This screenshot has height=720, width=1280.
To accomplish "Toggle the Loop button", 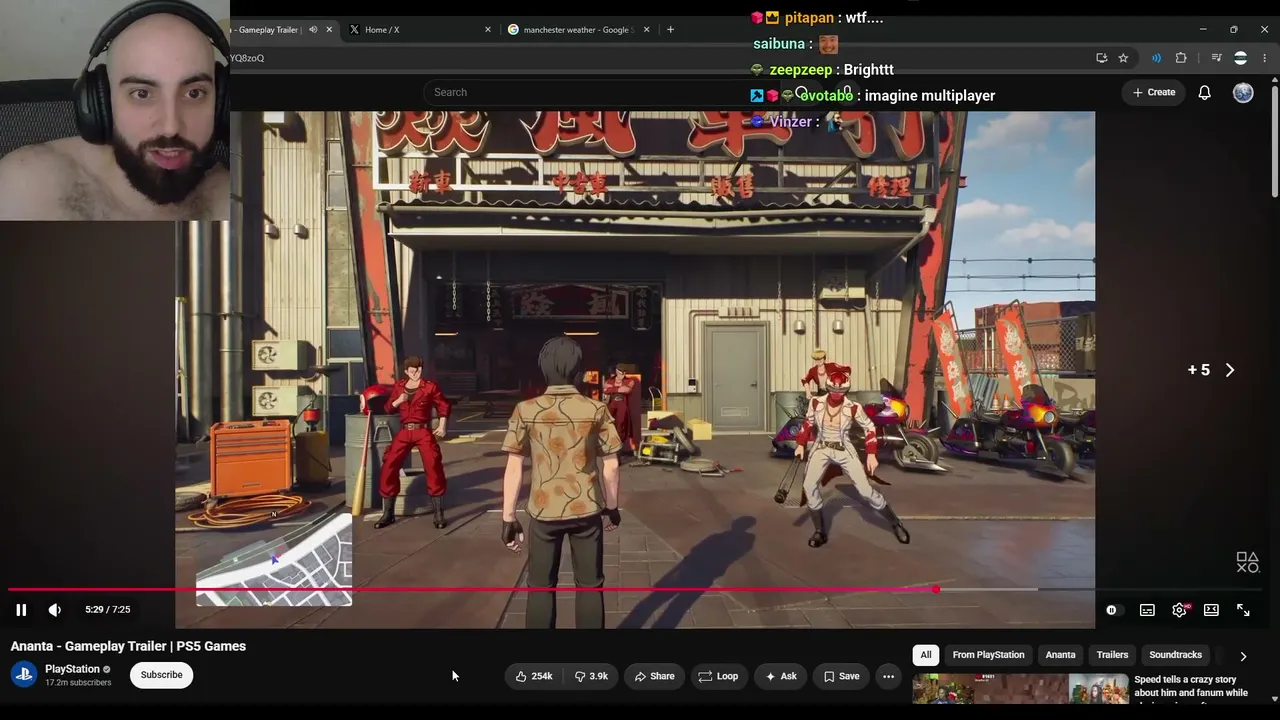I will [718, 676].
